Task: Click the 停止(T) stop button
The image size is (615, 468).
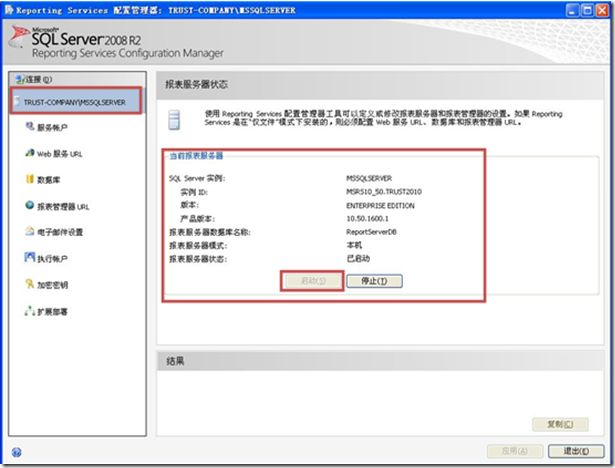Action: coord(375,281)
